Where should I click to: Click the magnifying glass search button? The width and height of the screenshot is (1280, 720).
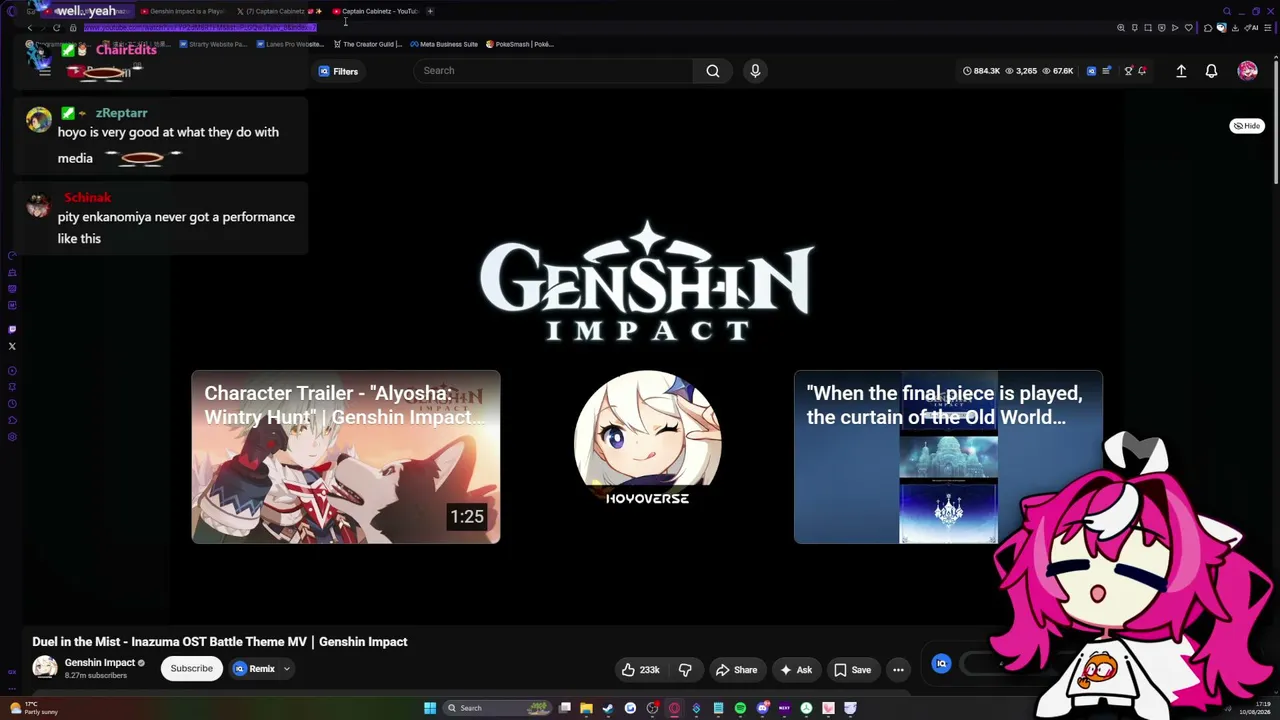[x=713, y=71]
